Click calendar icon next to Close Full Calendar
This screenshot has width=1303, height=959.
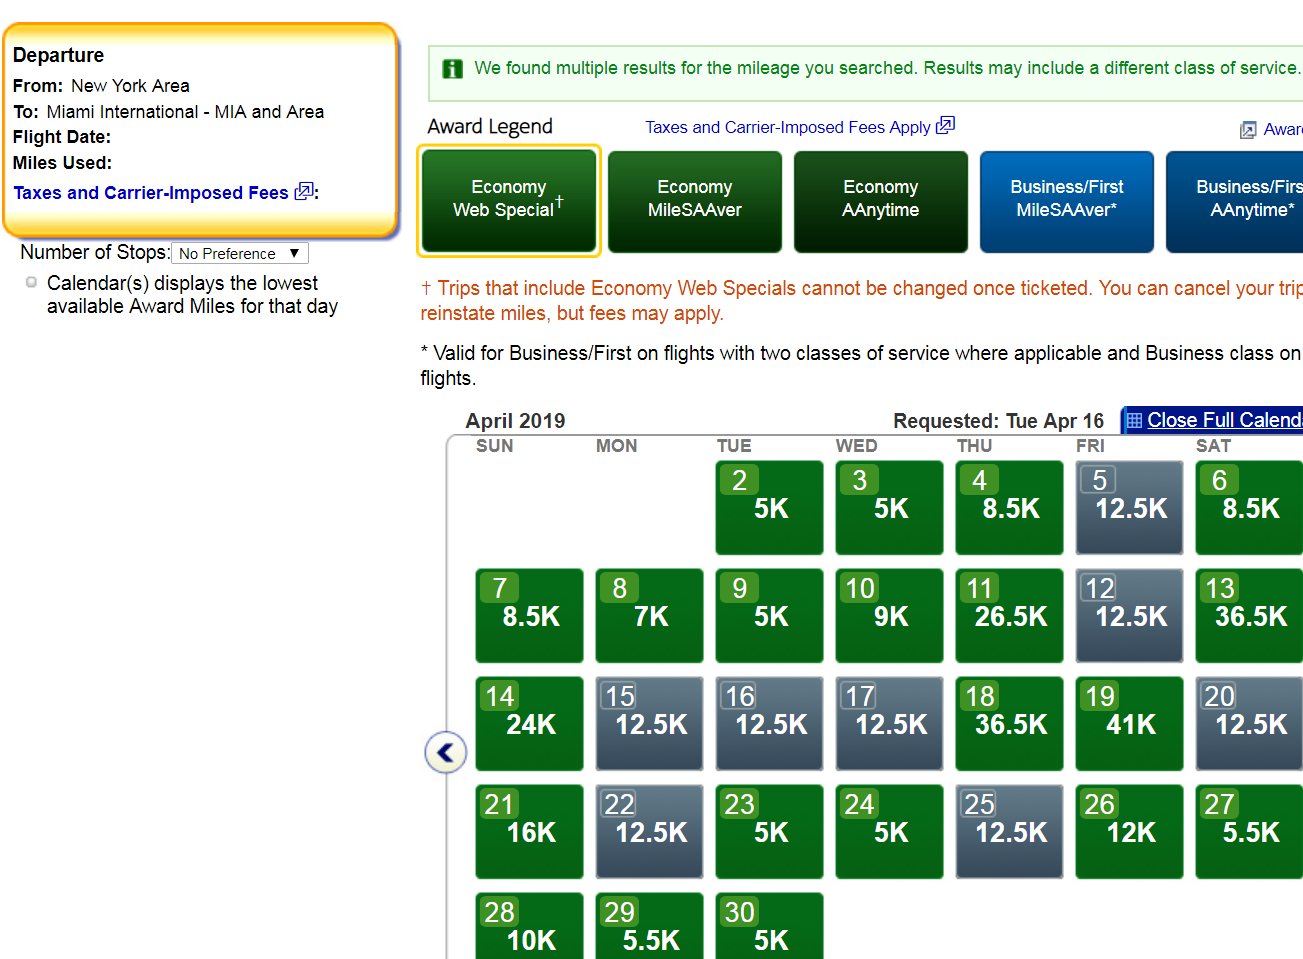click(x=1134, y=421)
